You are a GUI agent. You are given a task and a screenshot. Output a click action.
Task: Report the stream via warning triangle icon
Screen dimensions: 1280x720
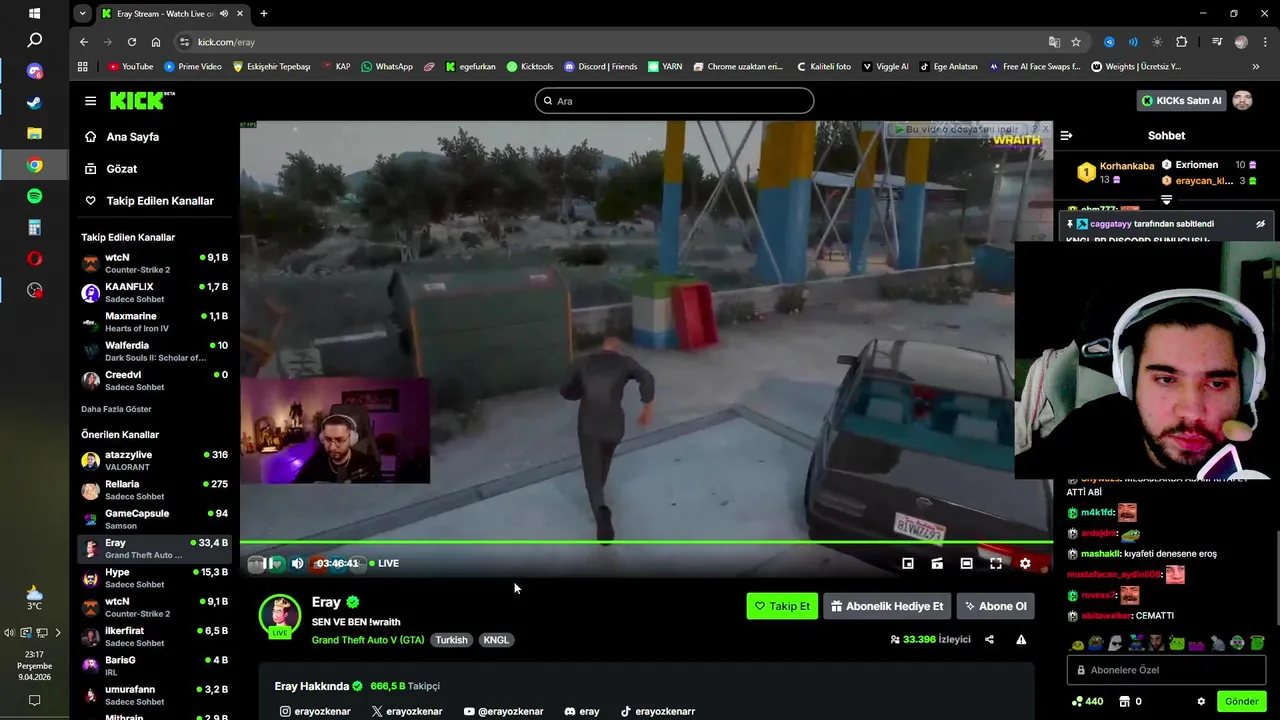pos(1021,640)
